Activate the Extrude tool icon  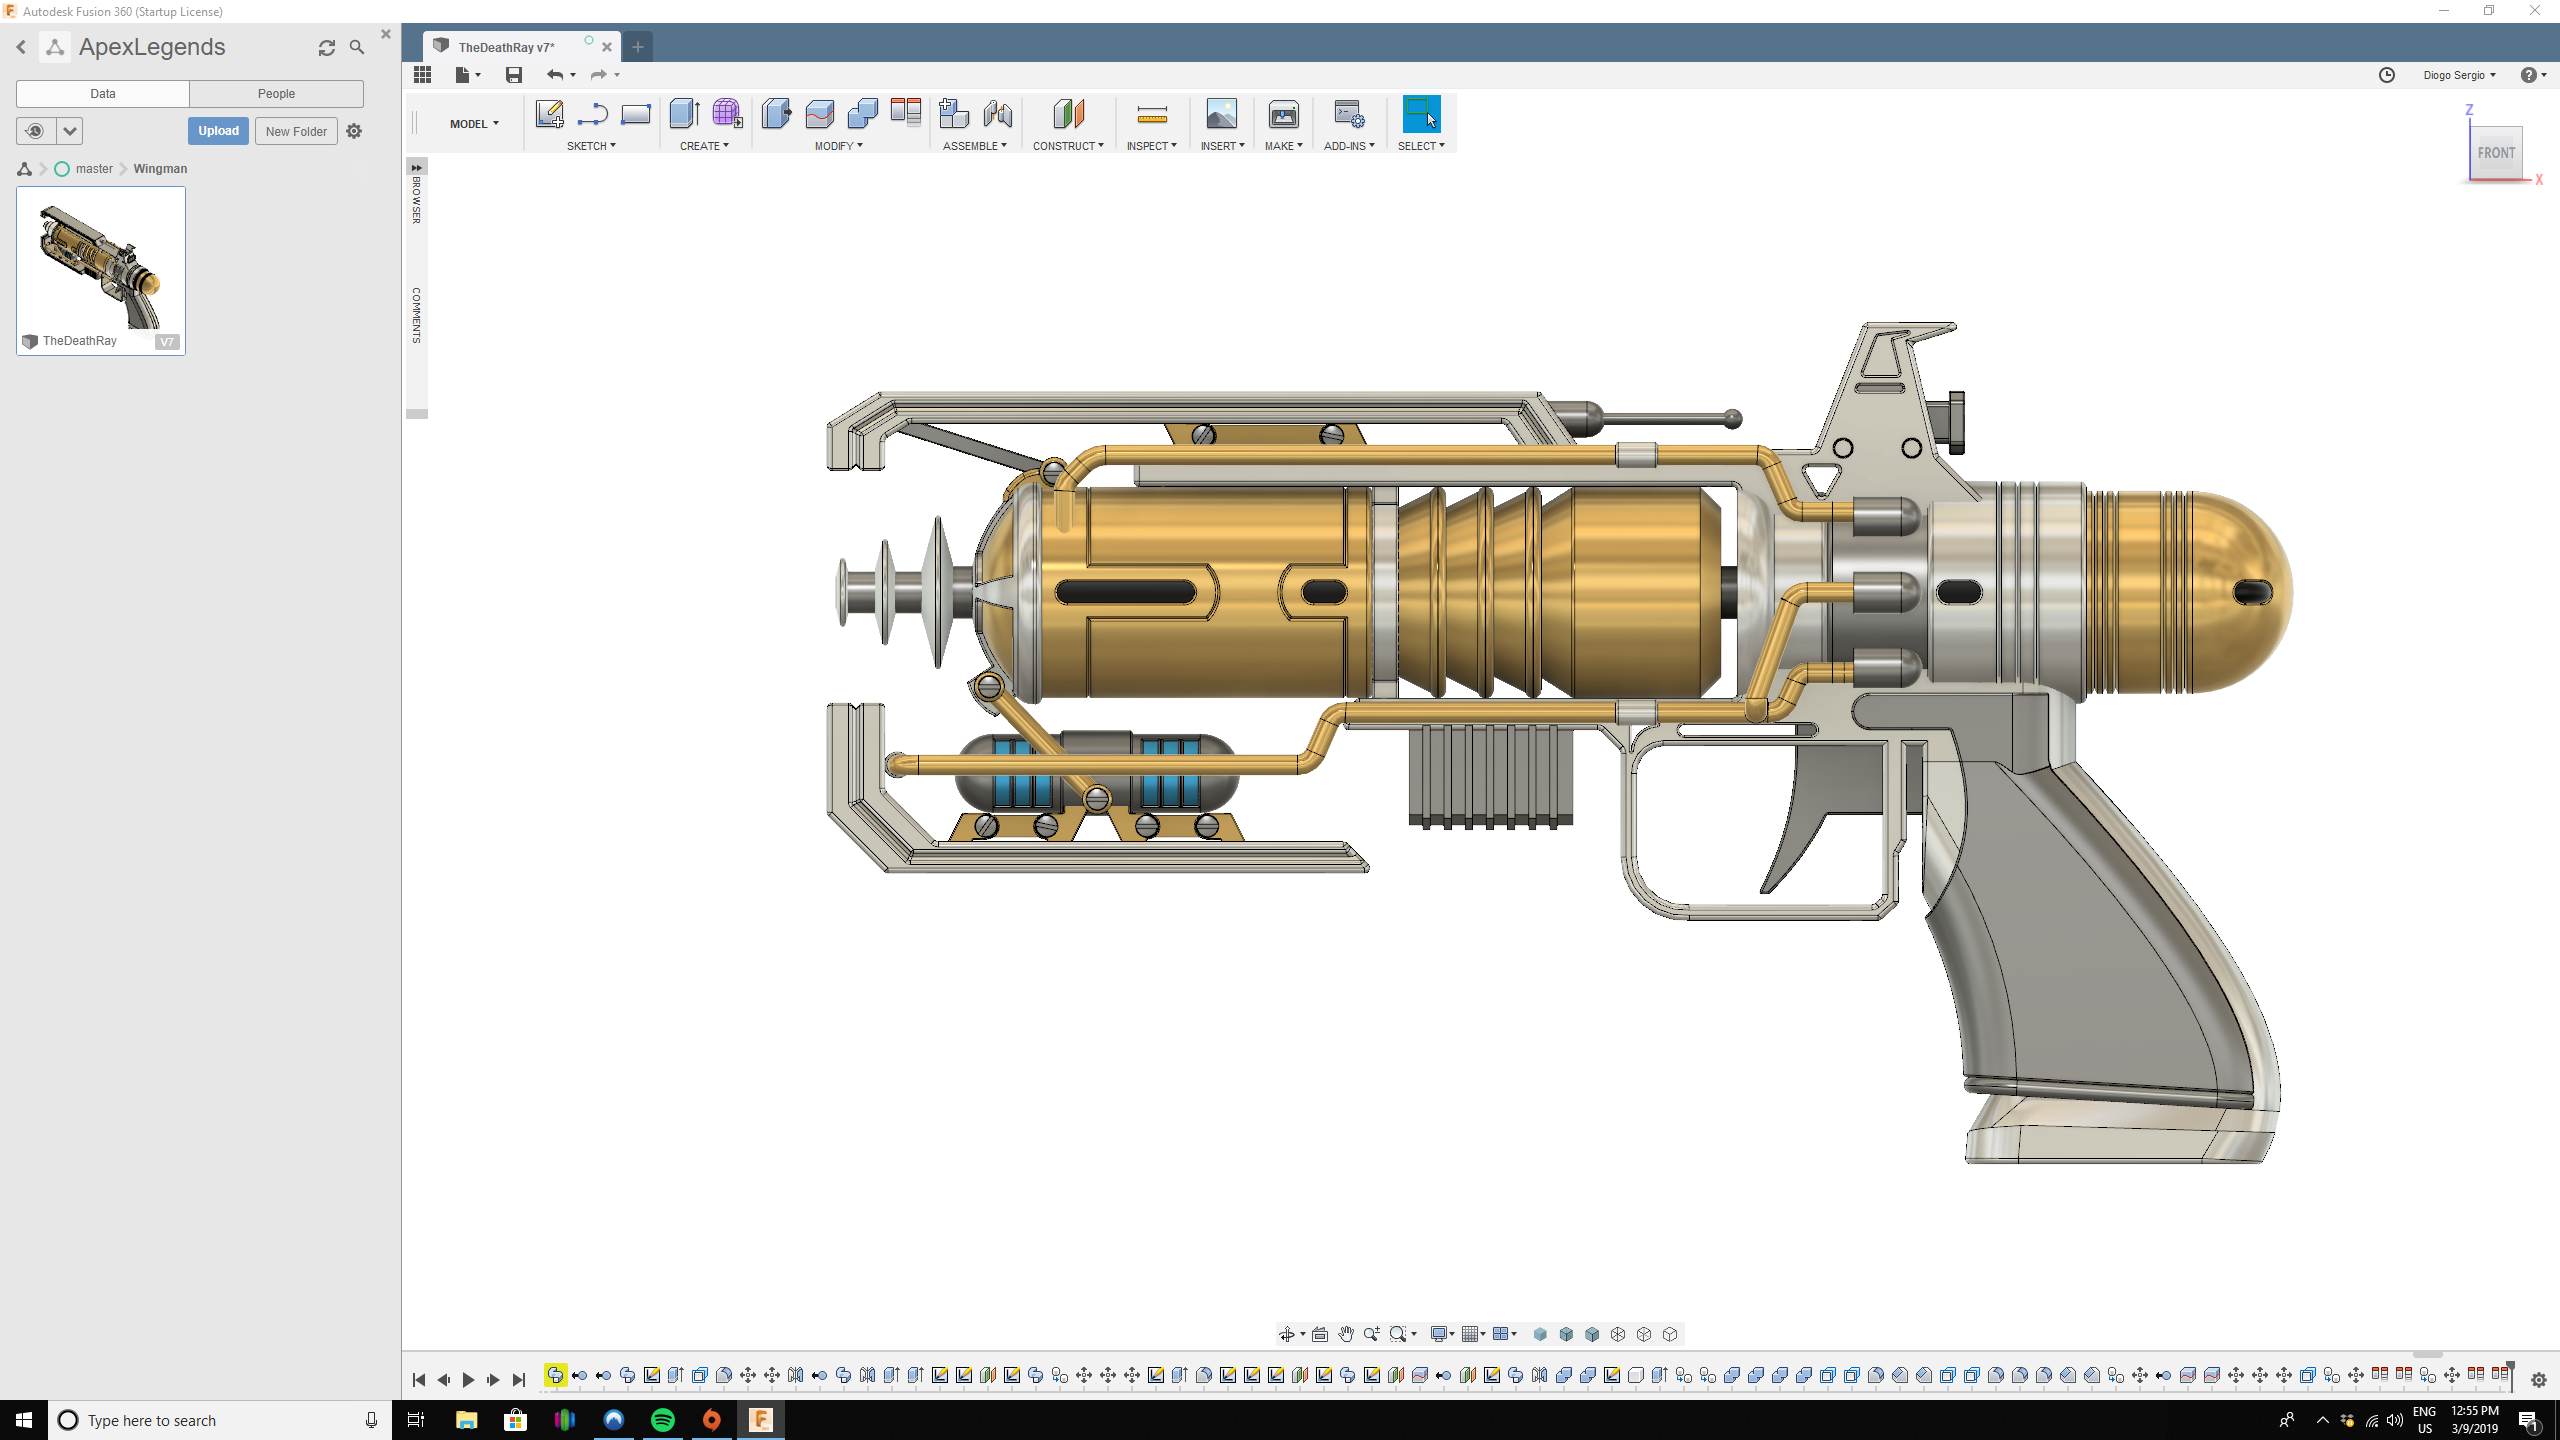[684, 114]
